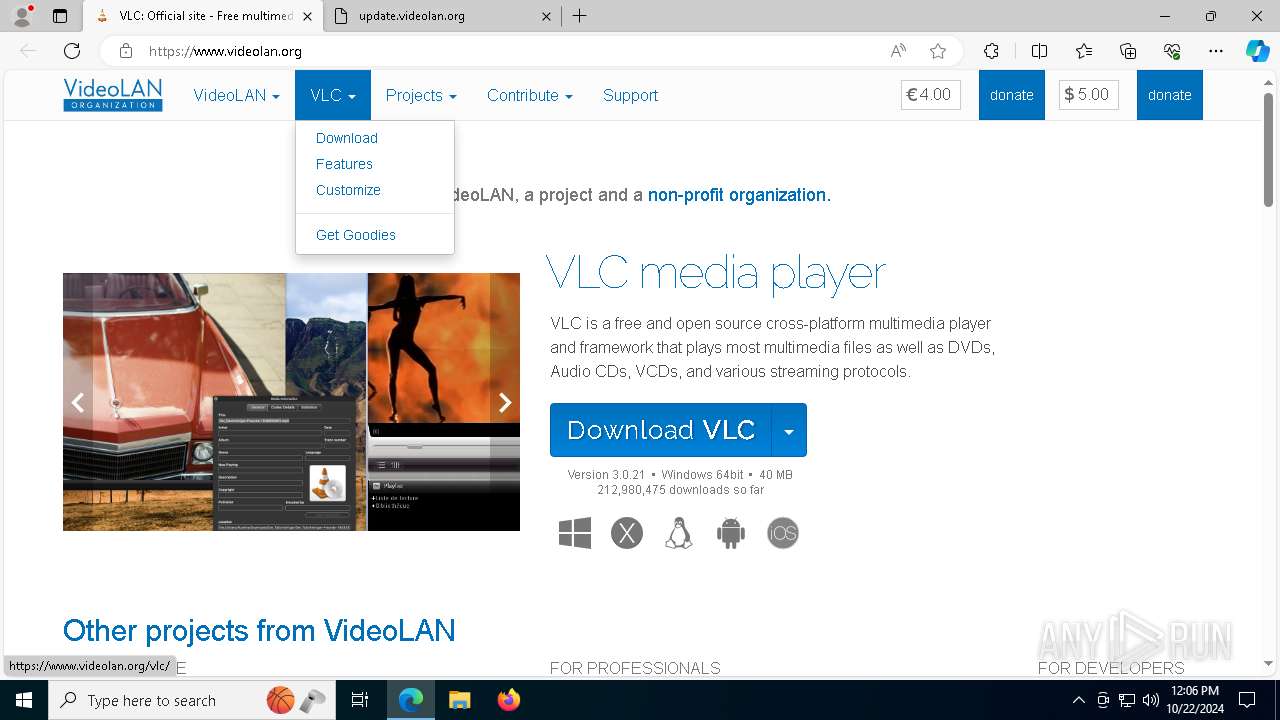Select Get Goodies in the VLC menu
The image size is (1280, 720).
(x=356, y=235)
